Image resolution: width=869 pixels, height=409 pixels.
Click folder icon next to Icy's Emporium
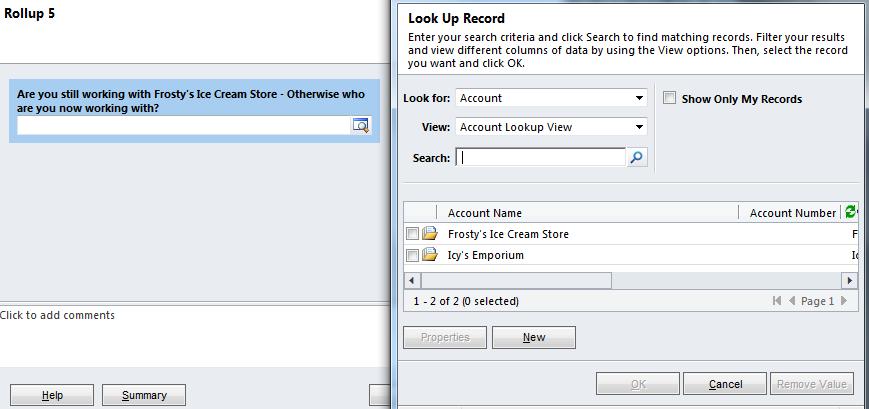430,255
